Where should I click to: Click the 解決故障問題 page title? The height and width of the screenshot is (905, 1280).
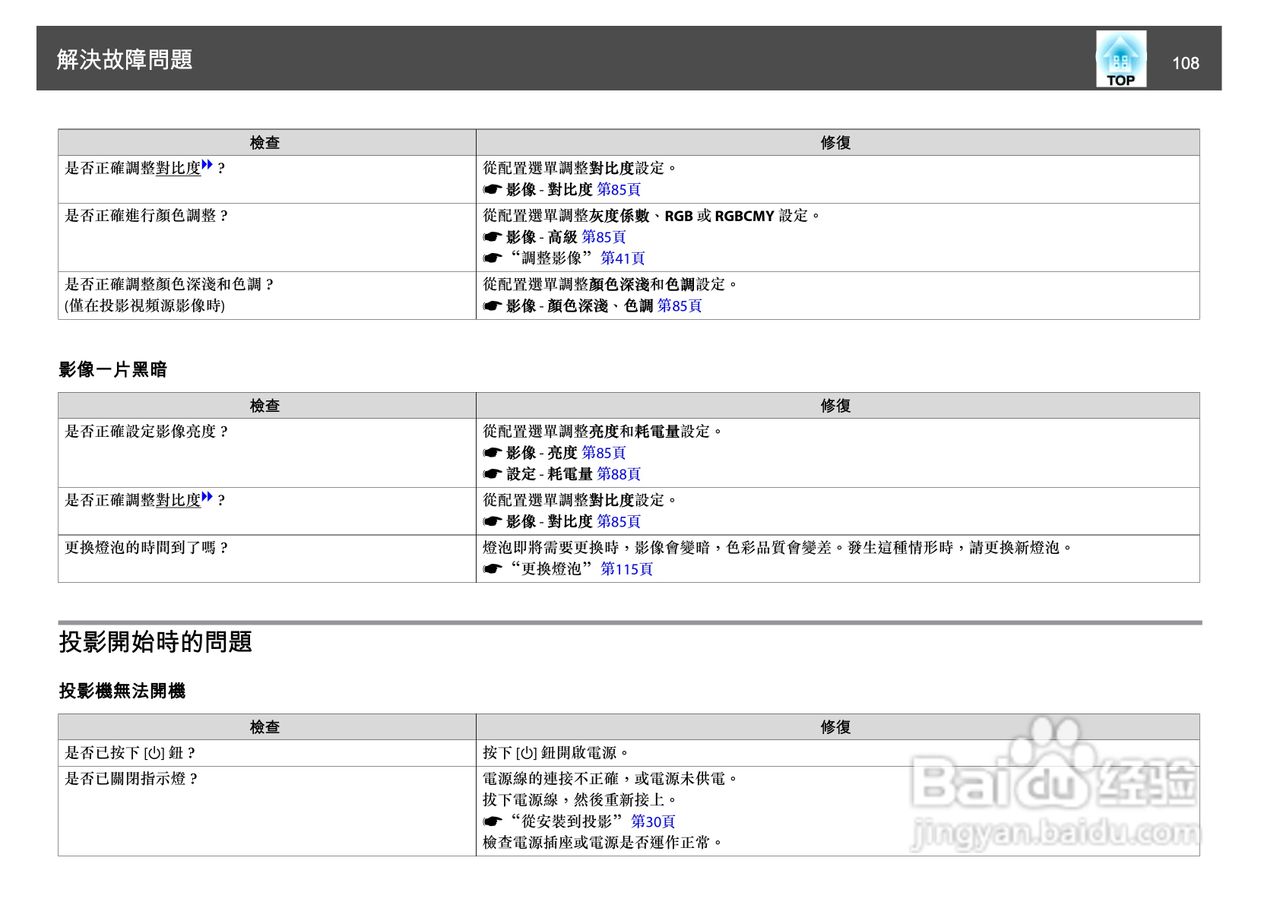point(124,60)
